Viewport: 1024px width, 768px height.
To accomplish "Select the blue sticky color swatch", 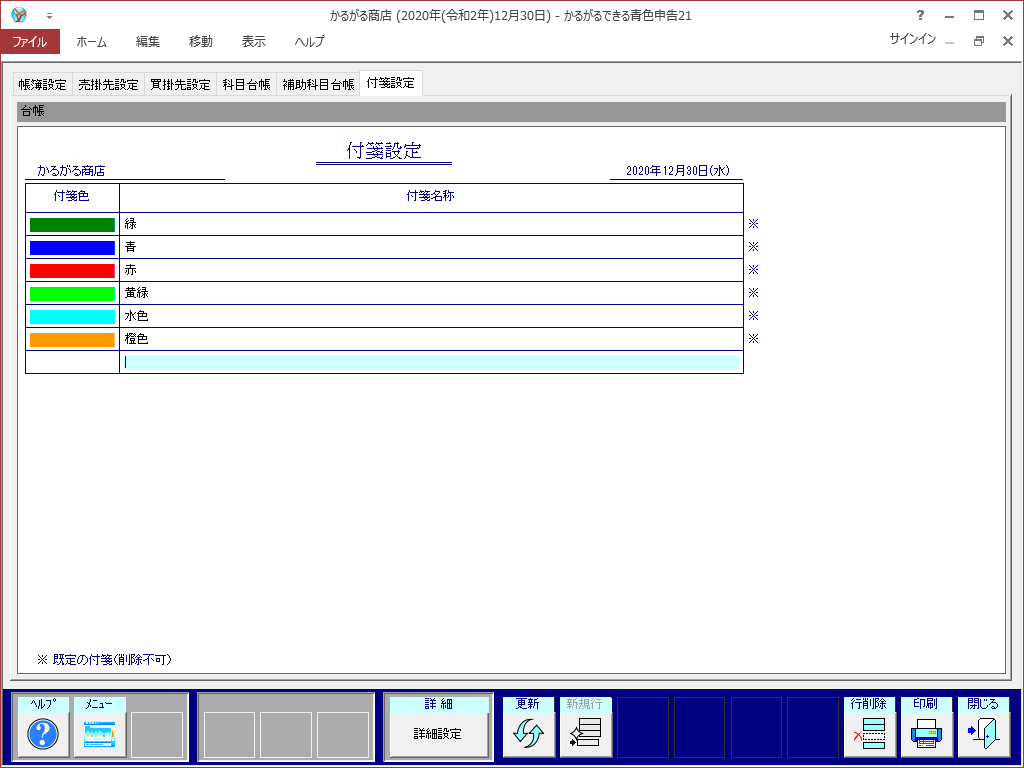I will click(x=72, y=248).
